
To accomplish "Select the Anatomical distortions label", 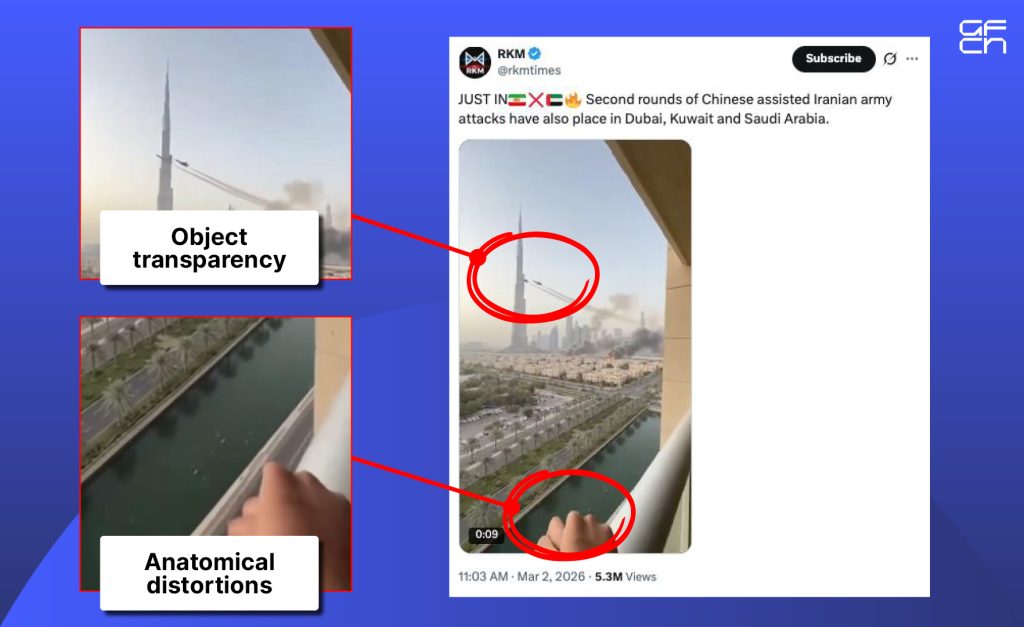I will (209, 573).
